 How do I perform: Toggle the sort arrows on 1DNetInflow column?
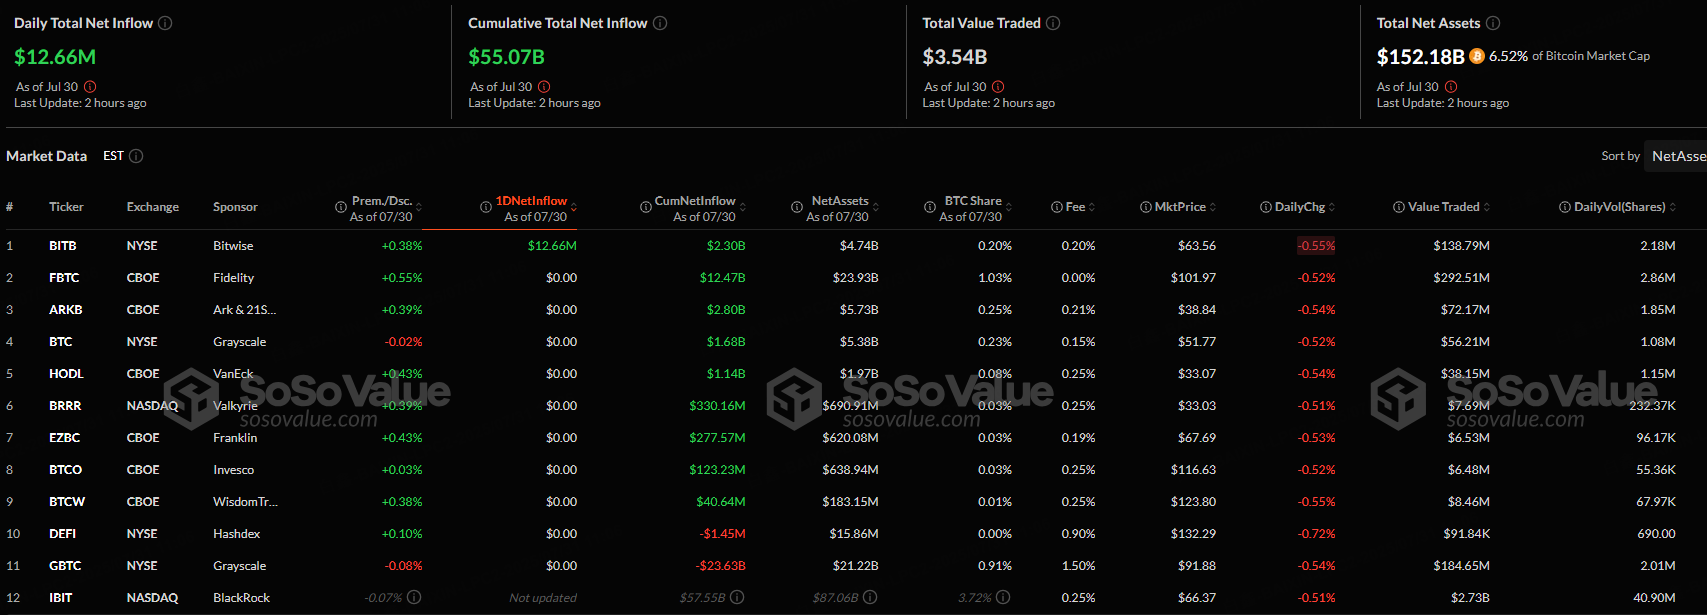[x=574, y=207]
